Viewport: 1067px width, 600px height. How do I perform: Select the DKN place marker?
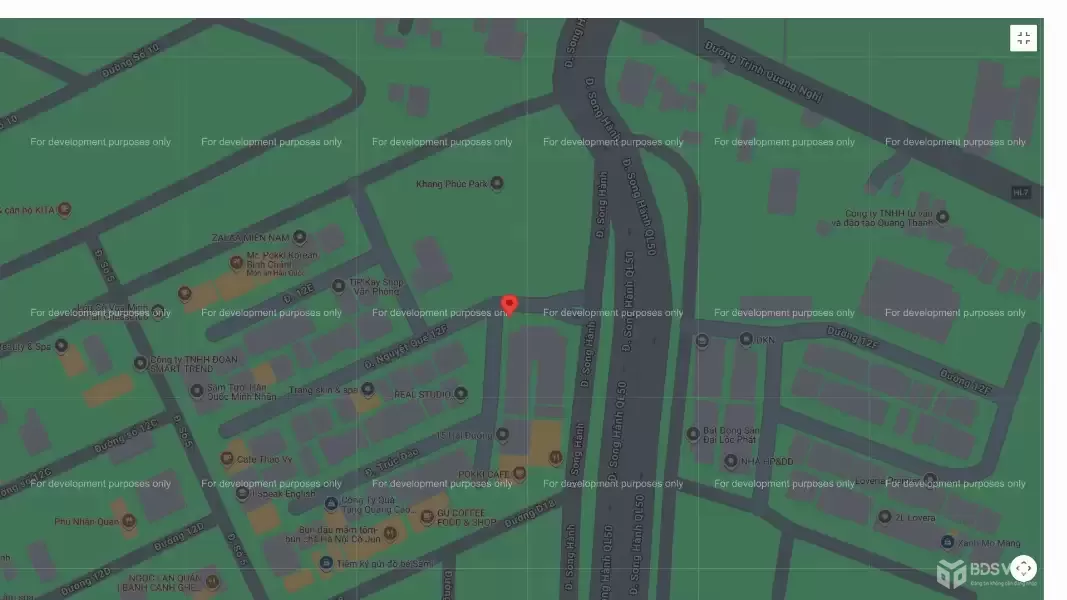tap(746, 339)
